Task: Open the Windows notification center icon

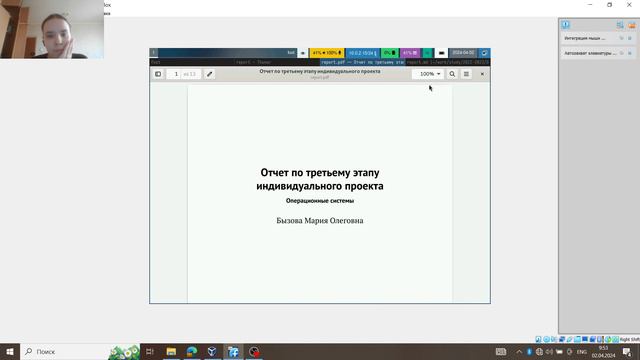Action: (627, 352)
